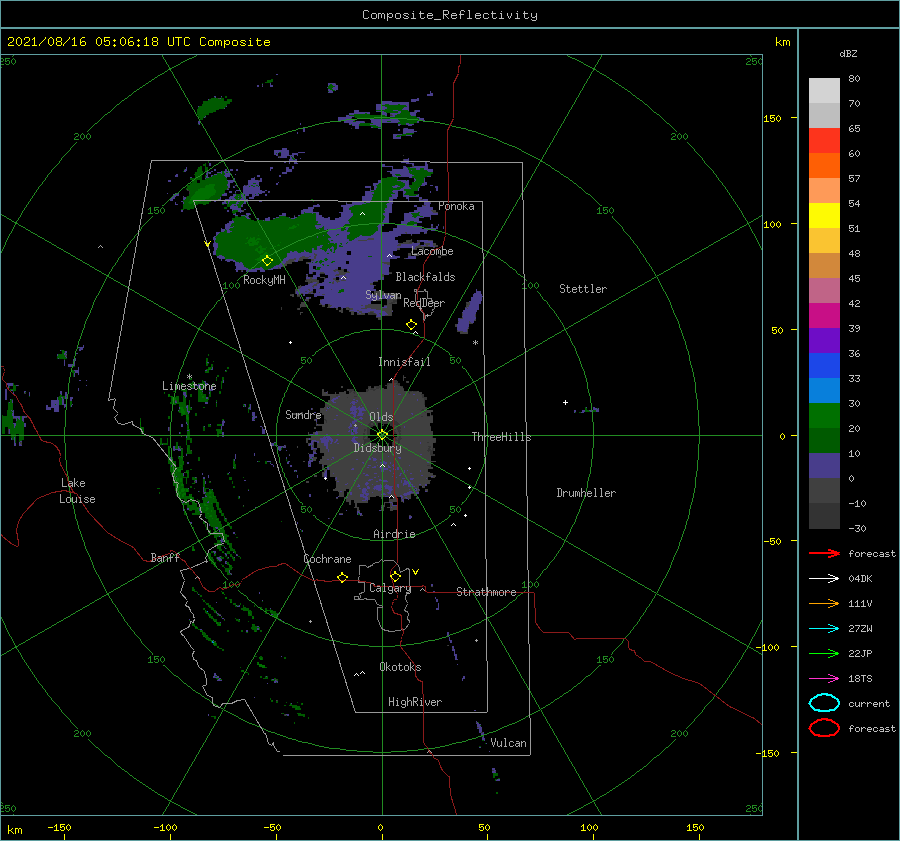
Task: Select the Okotoks label
Action: click(400, 666)
